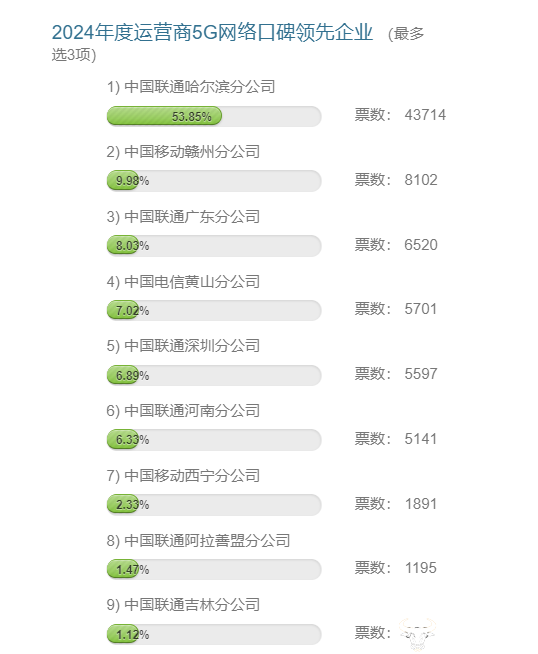Click the 6.89% progress bar
This screenshot has width=538, height=654.
tap(214, 375)
